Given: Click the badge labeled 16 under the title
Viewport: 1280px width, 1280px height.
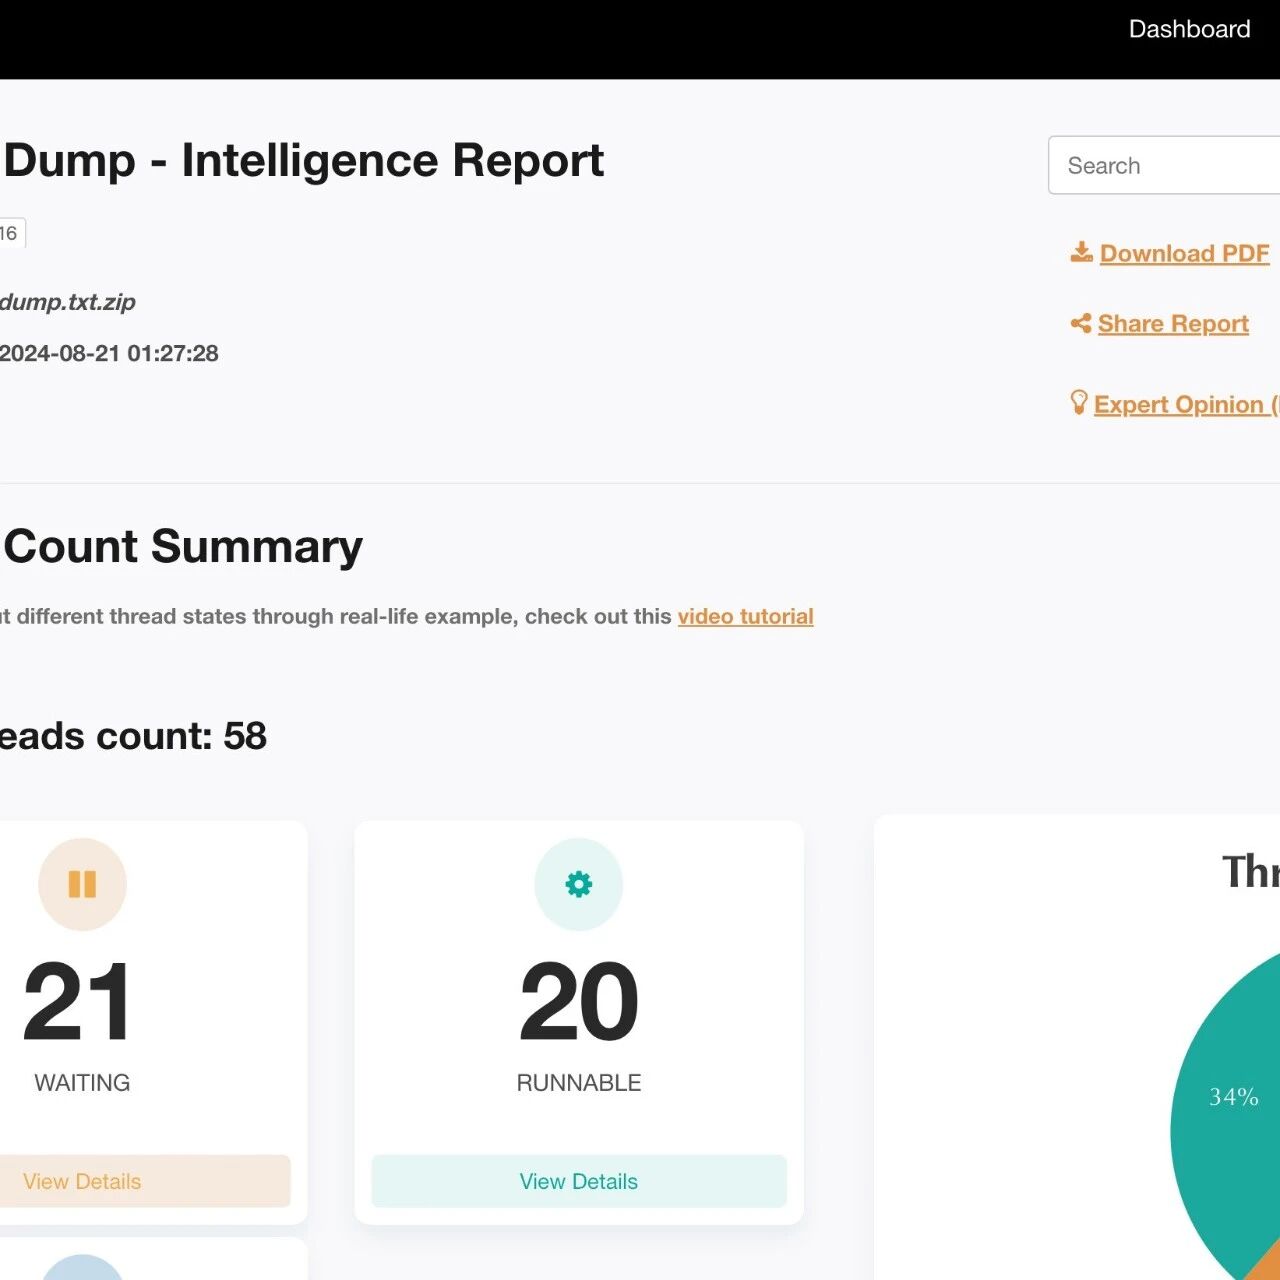Looking at the screenshot, I should [10, 233].
